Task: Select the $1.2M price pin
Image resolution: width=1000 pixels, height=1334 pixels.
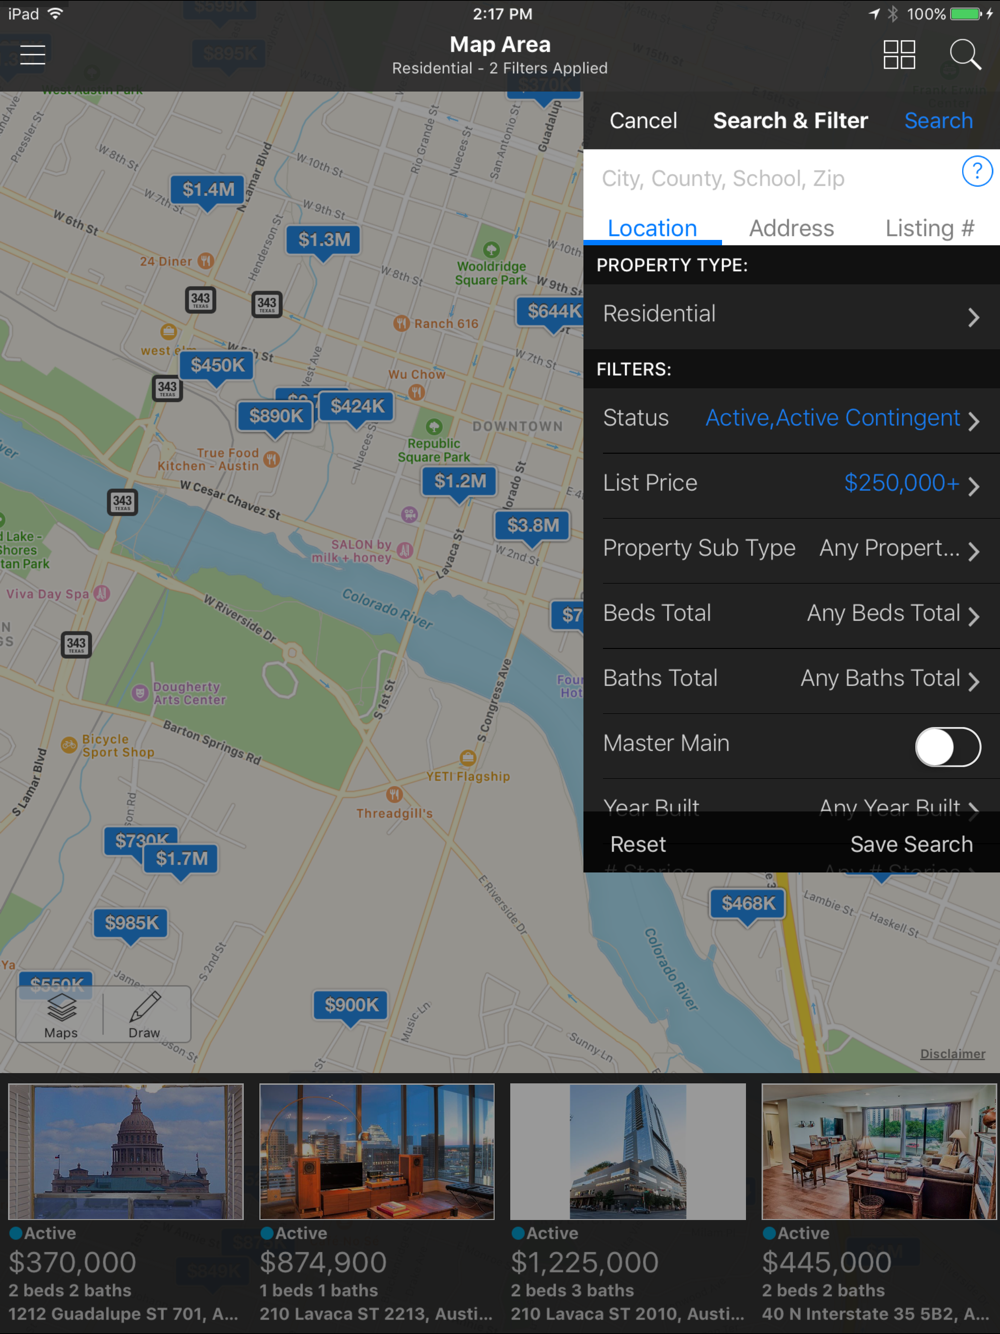Action: pos(460,482)
